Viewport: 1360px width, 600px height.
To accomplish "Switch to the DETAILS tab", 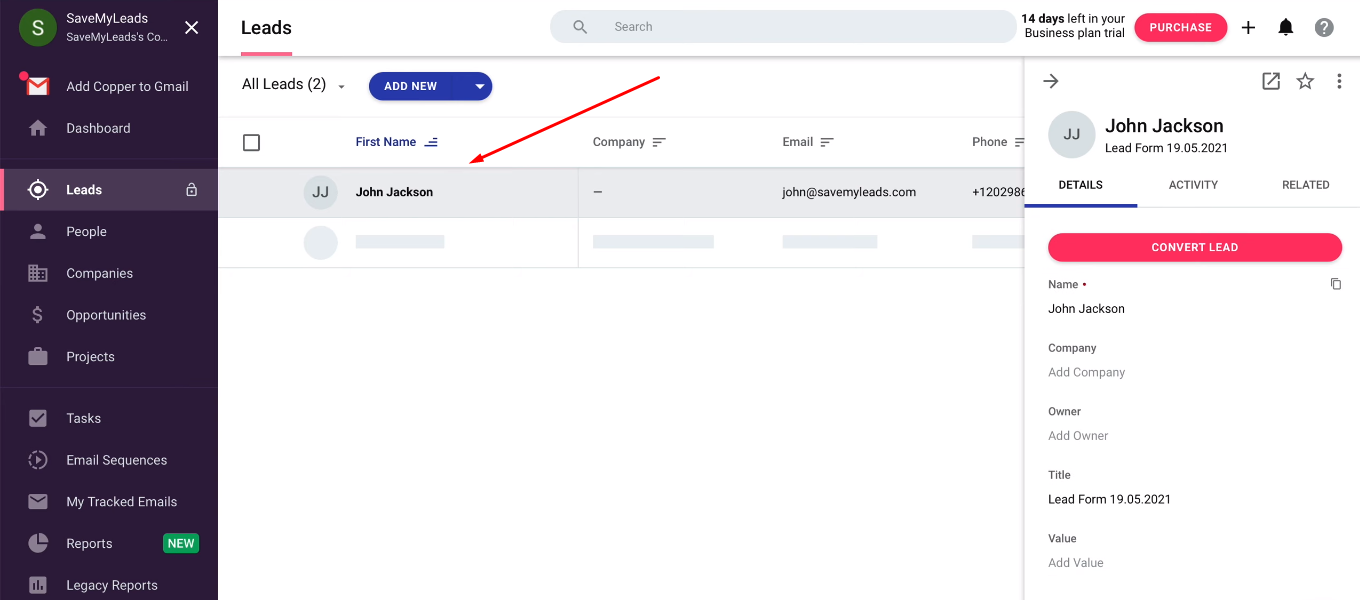I will pos(1081,185).
